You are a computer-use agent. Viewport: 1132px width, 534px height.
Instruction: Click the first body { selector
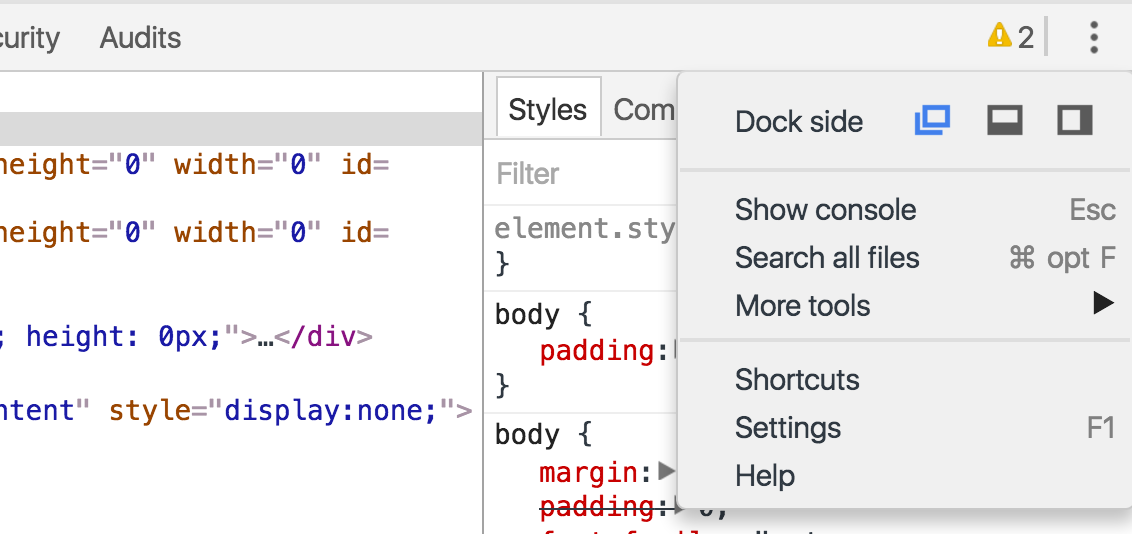tap(544, 315)
